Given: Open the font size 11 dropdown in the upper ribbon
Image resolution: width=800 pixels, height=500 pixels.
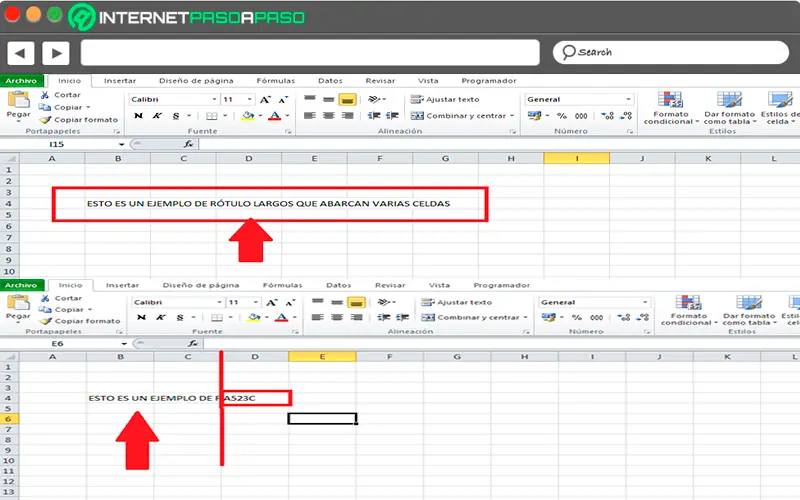Looking at the screenshot, I should tap(249, 99).
